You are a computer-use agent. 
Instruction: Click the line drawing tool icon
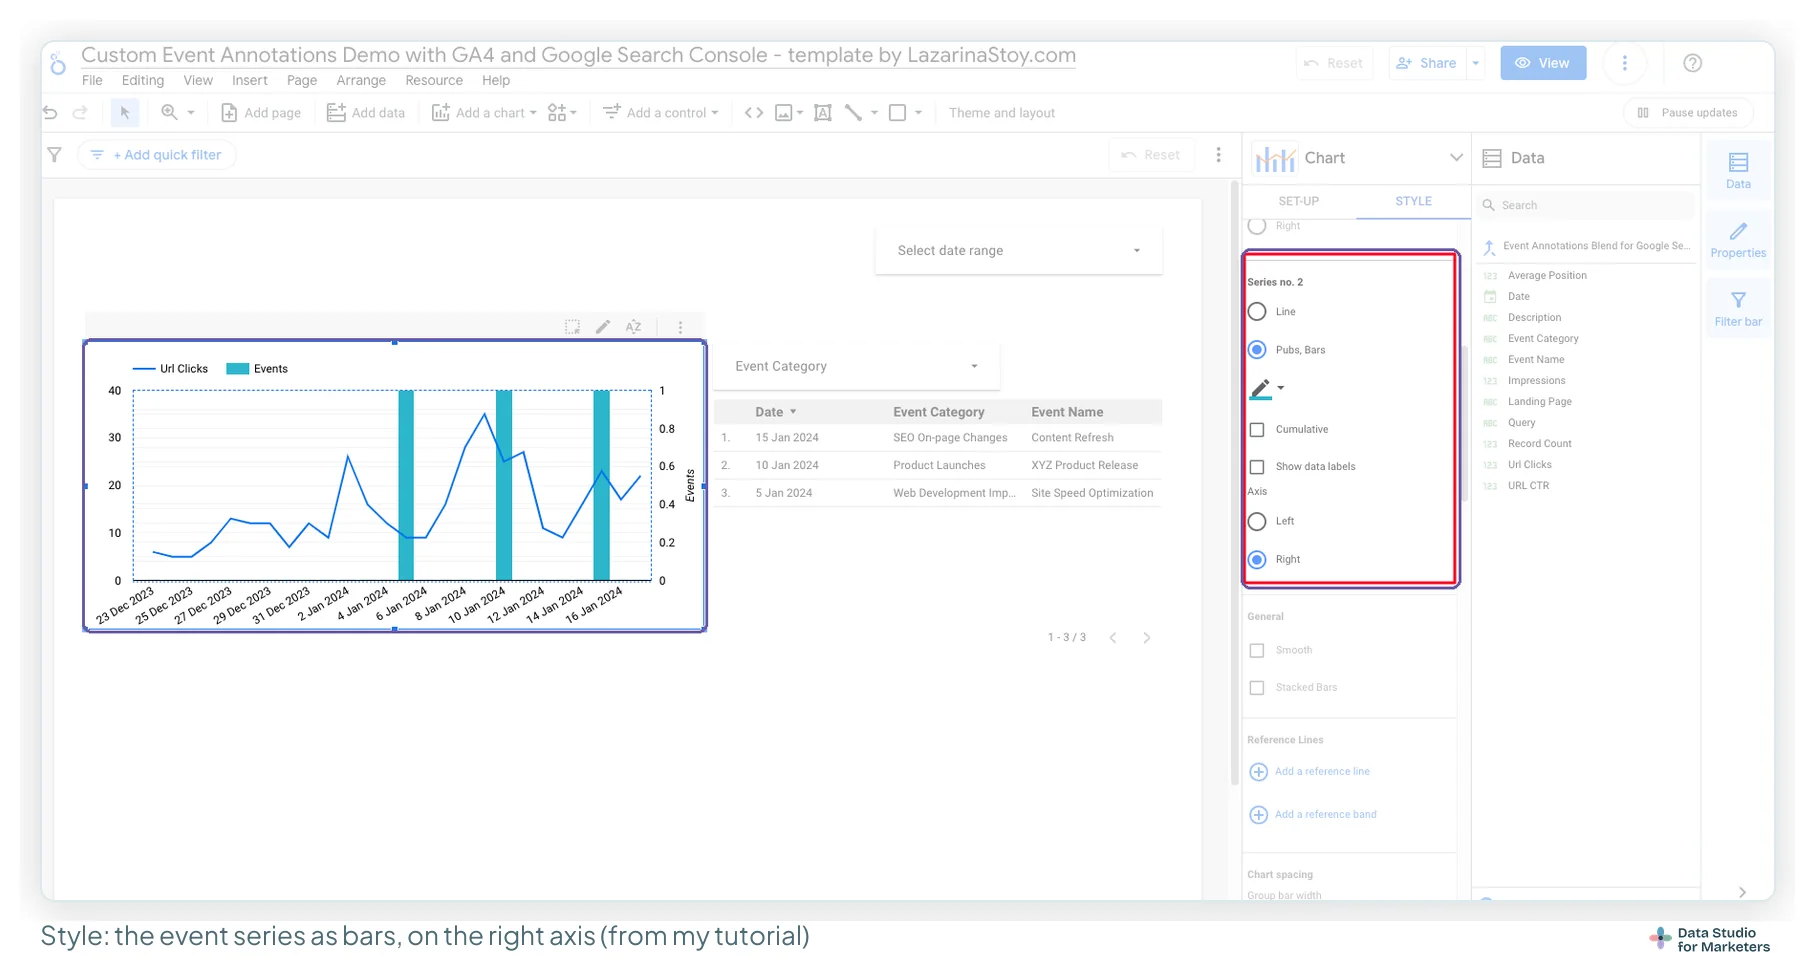coord(853,113)
